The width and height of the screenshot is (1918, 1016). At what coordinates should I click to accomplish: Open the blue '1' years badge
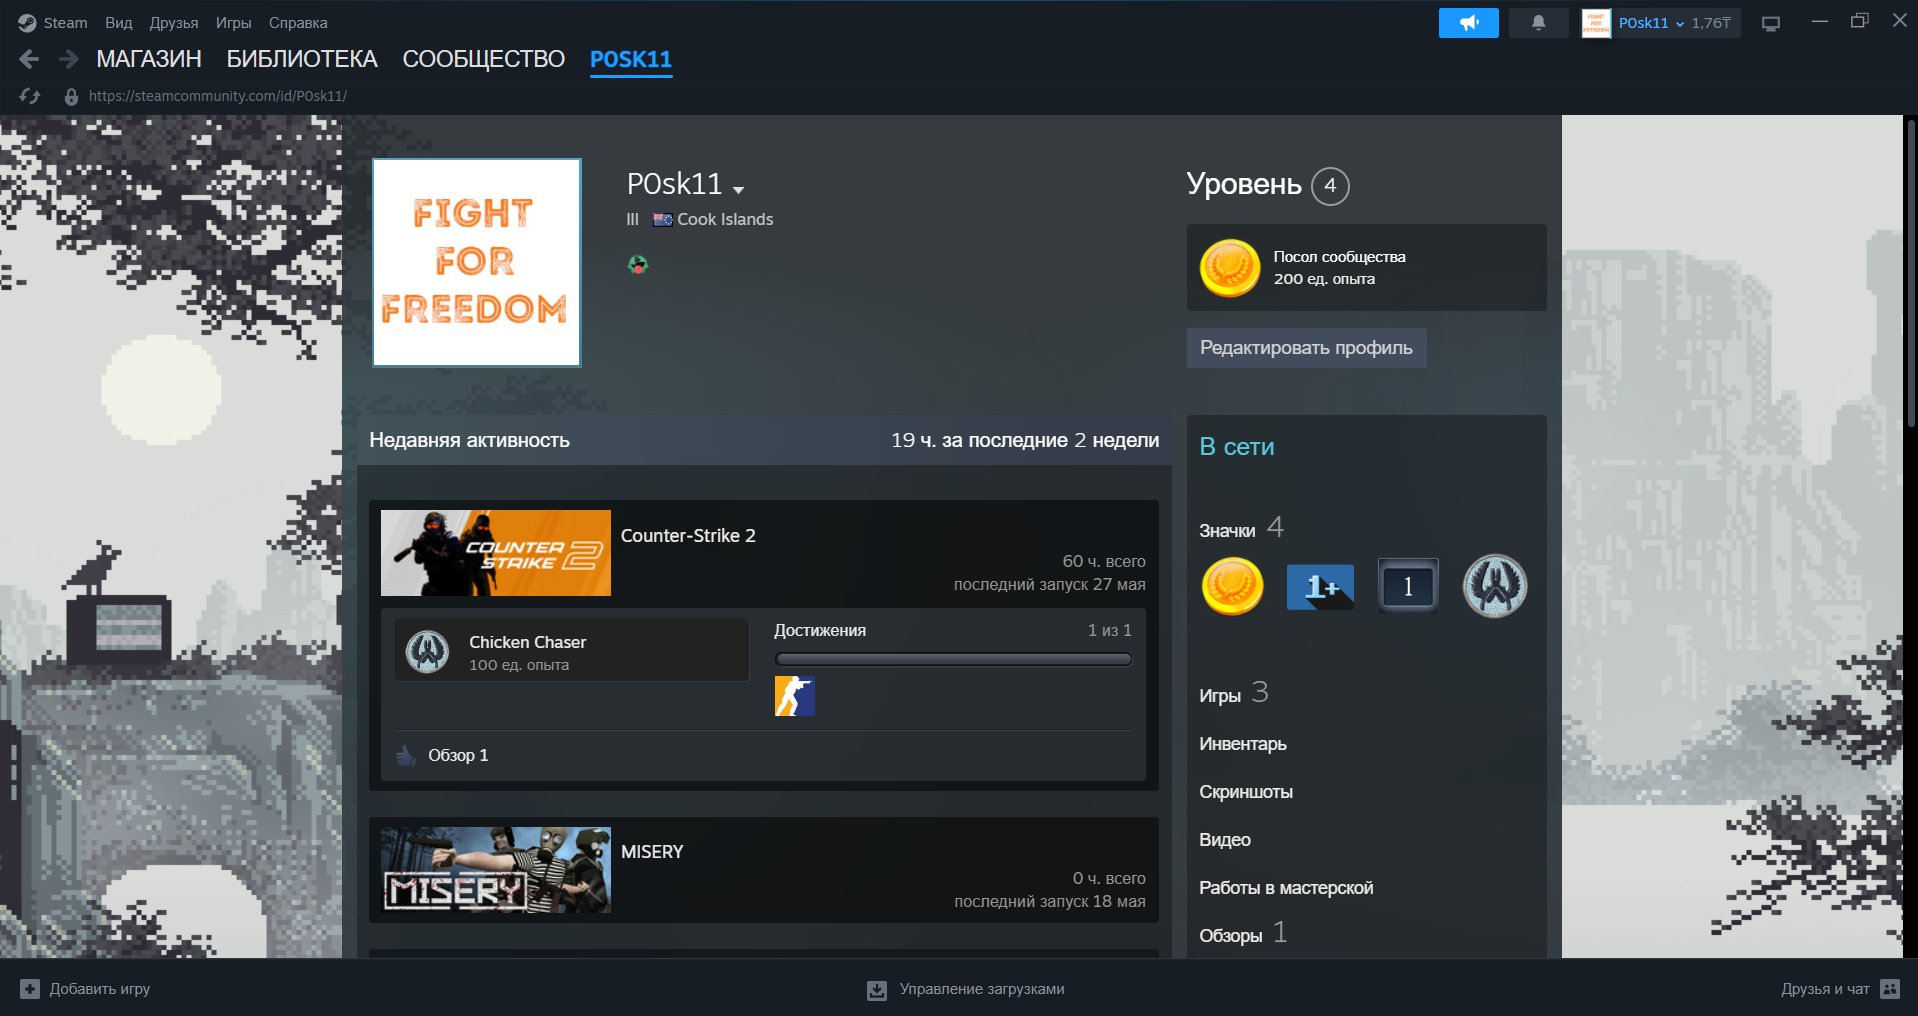pyautogui.click(x=1408, y=586)
